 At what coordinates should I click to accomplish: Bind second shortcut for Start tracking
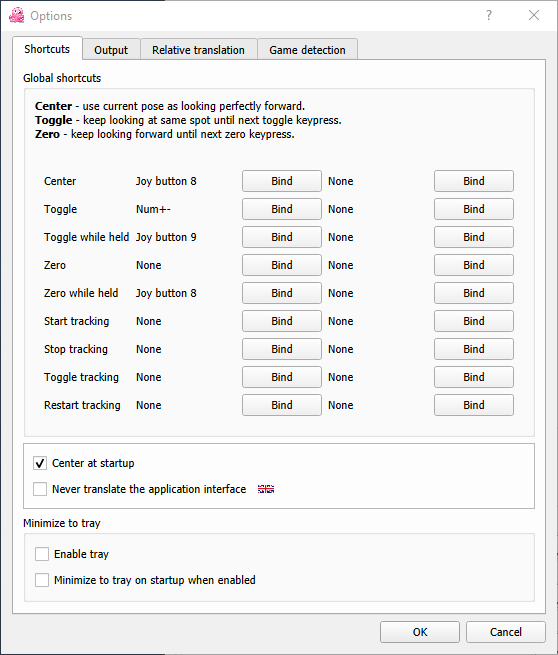point(474,321)
